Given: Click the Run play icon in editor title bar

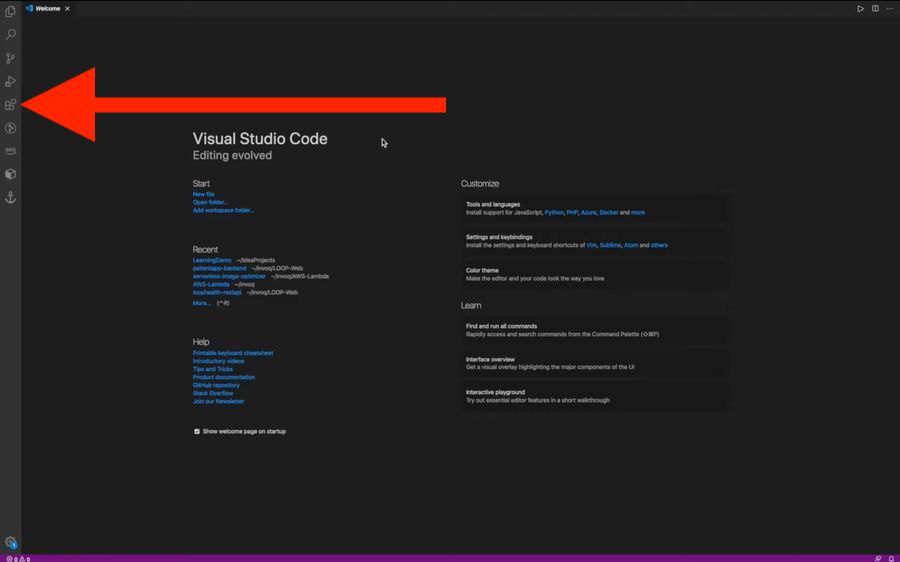Looking at the screenshot, I should pos(860,9).
